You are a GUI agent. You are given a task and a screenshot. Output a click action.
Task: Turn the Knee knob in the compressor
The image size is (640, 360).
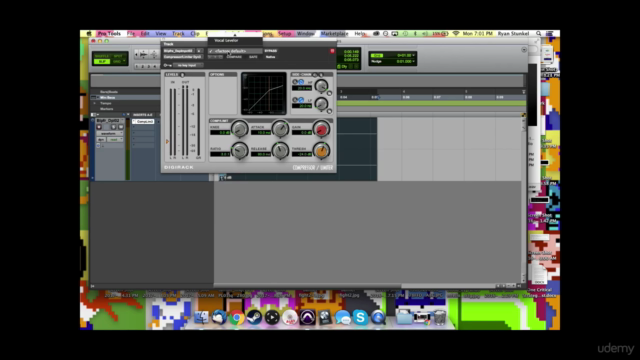tap(239, 129)
